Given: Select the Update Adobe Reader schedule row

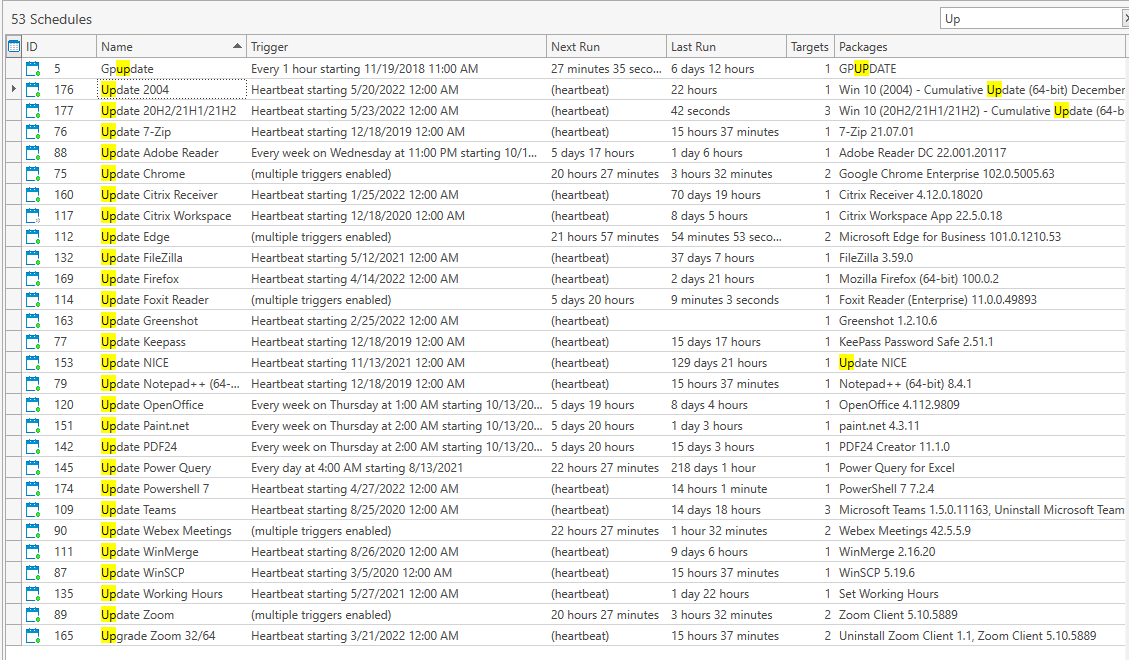Looking at the screenshot, I should click(160, 153).
